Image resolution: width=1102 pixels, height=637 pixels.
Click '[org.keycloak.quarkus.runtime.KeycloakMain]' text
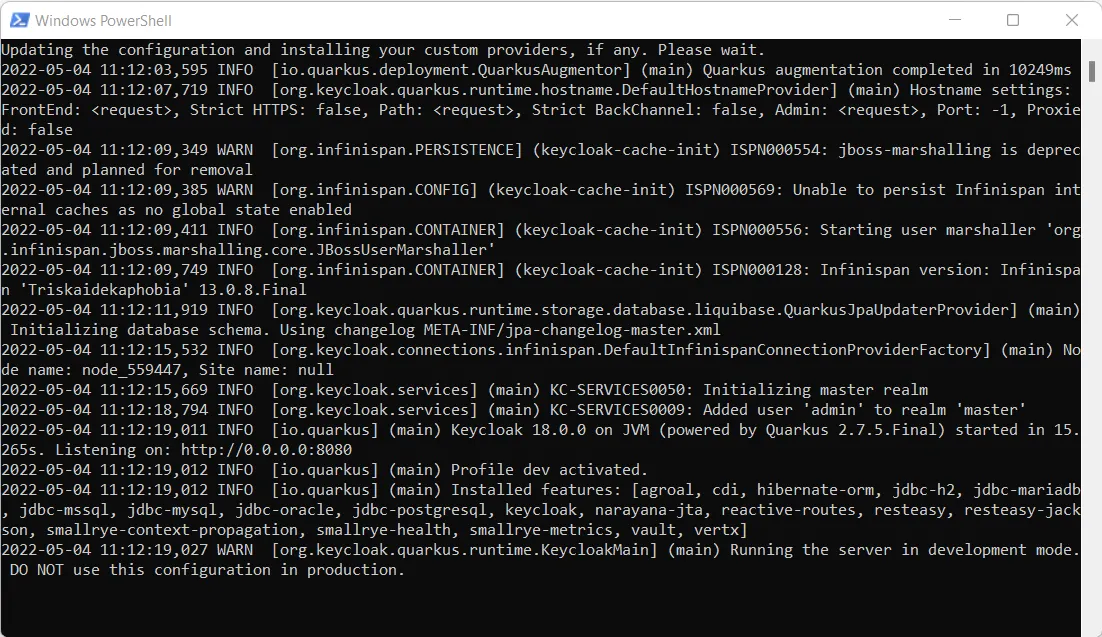pos(465,551)
